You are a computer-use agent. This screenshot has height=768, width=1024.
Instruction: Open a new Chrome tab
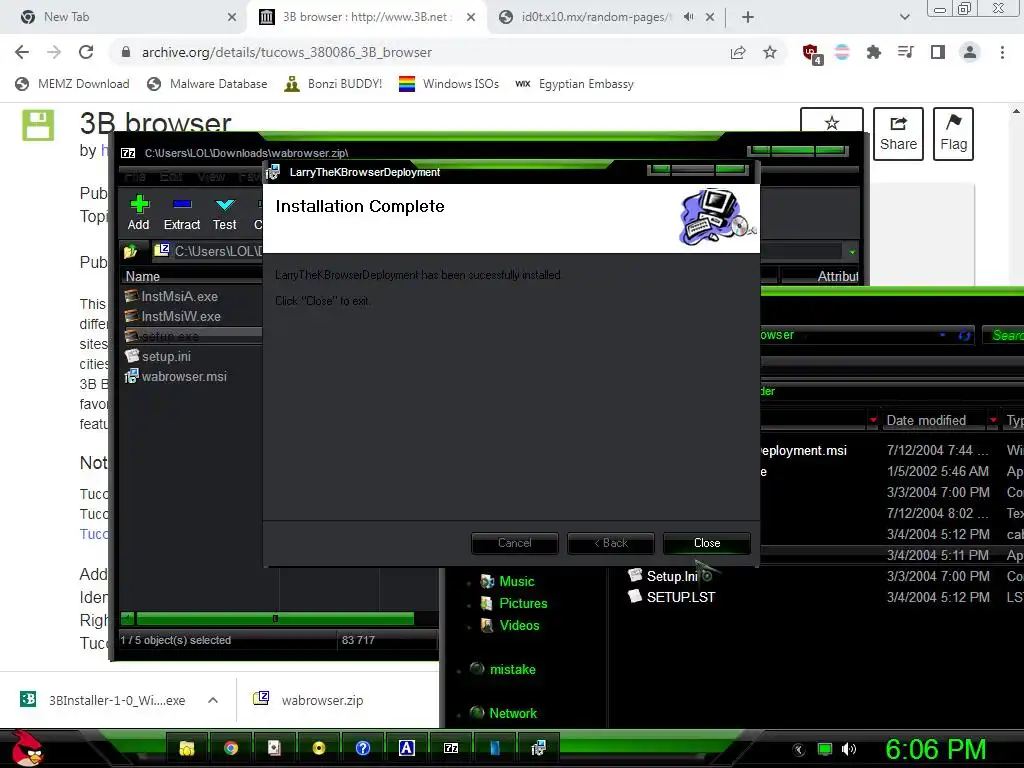point(748,17)
